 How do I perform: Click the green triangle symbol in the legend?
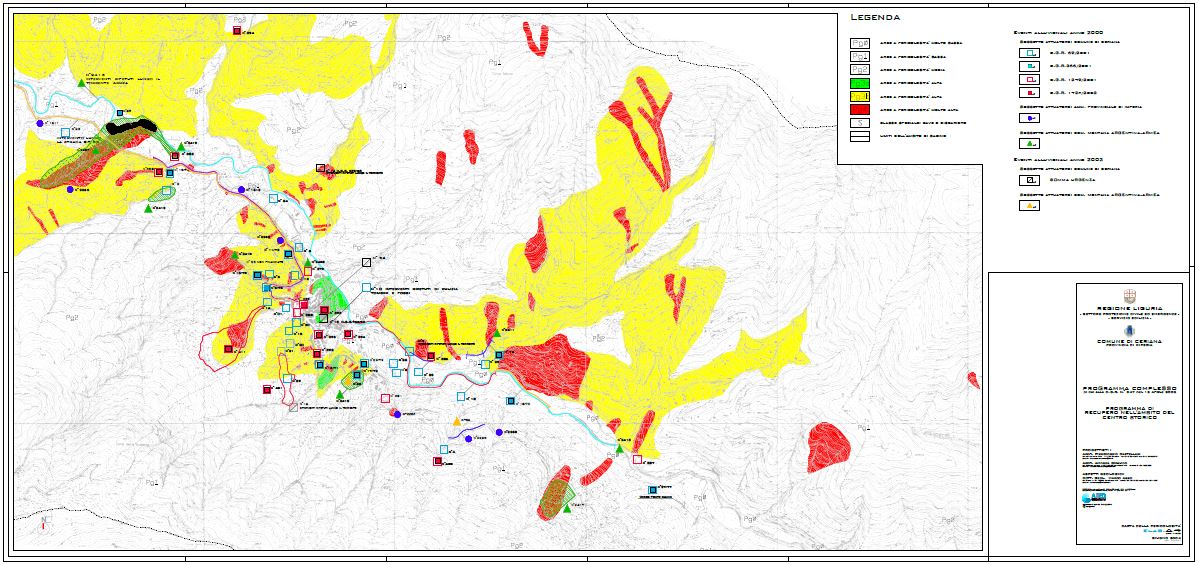pos(1029,143)
